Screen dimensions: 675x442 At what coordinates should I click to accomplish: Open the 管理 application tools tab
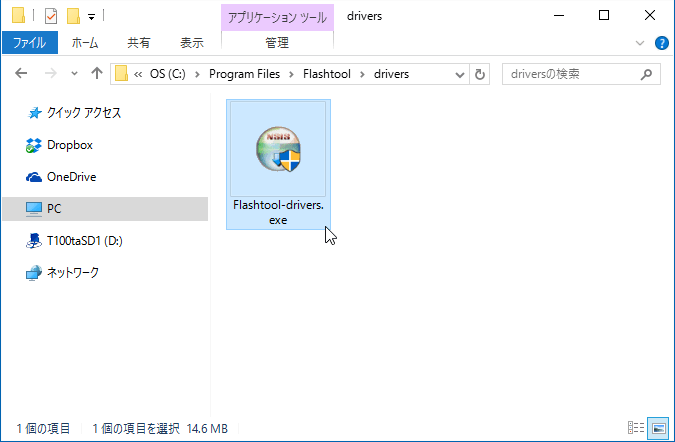pyautogui.click(x=277, y=43)
